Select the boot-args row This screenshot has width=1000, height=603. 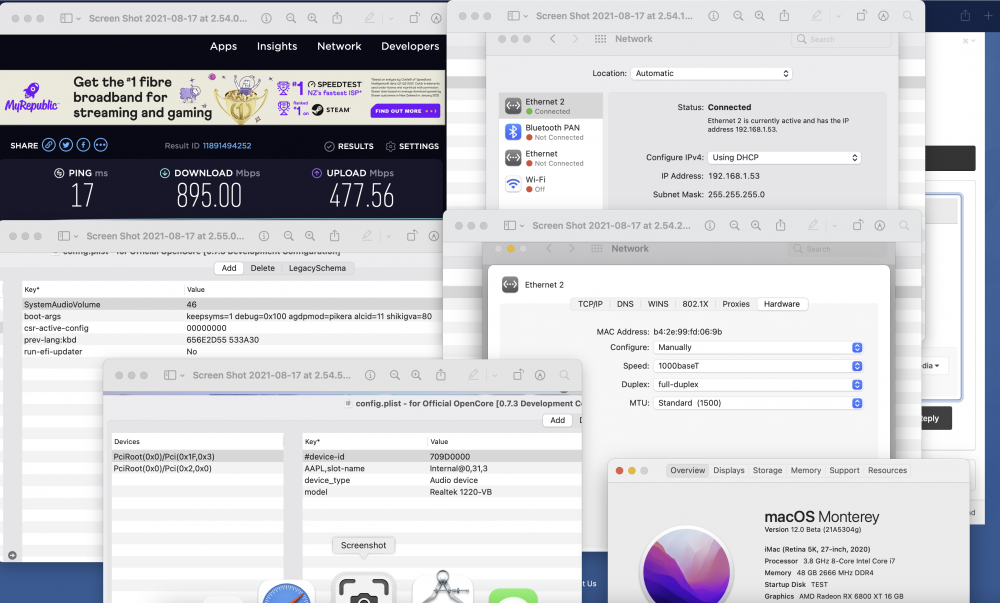coord(233,316)
